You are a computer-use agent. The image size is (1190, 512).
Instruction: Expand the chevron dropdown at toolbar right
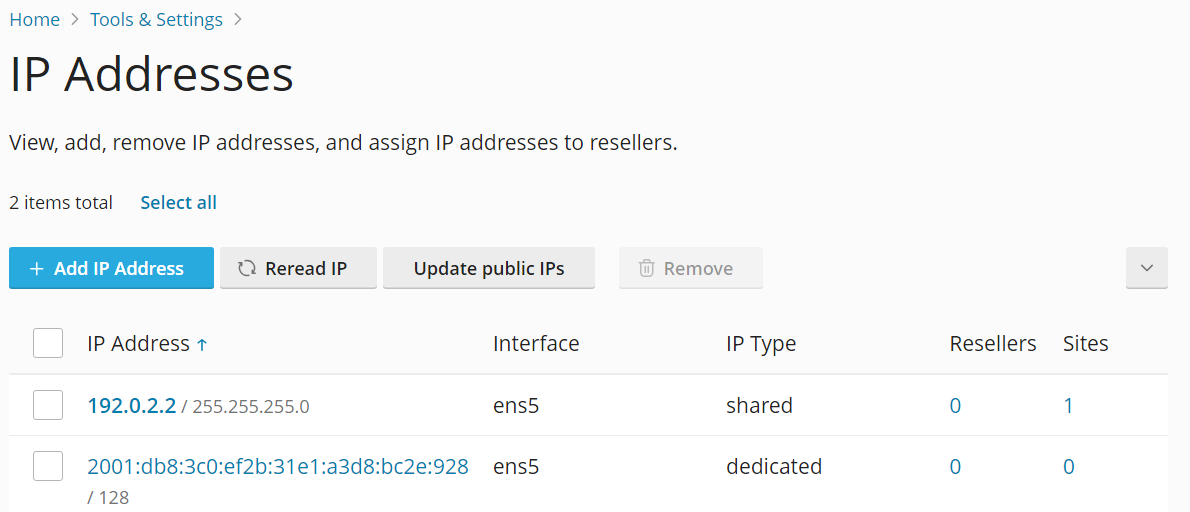coord(1146,269)
